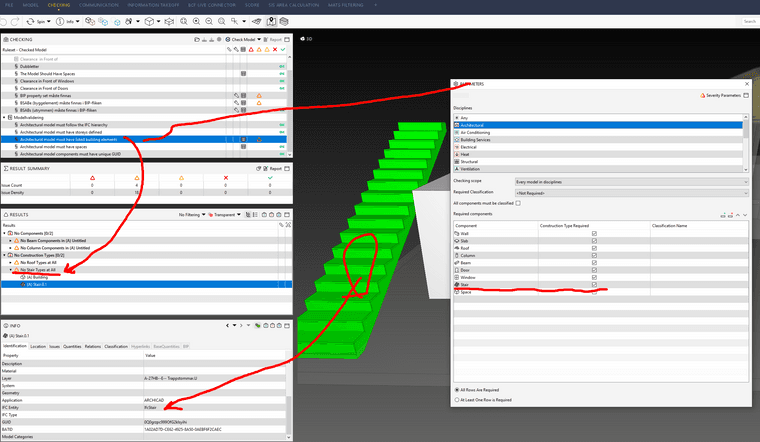Viewport: 760px width, 442px height.
Task: Open the FILE menu
Action: click(x=9, y=5)
